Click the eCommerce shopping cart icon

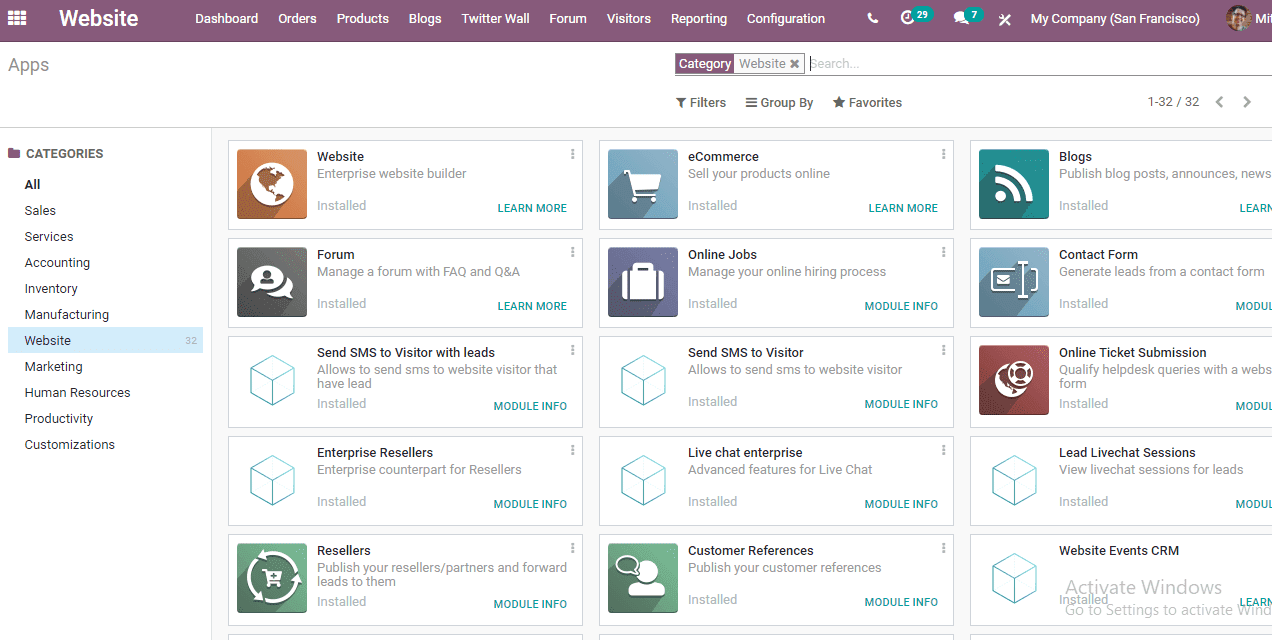(x=643, y=184)
